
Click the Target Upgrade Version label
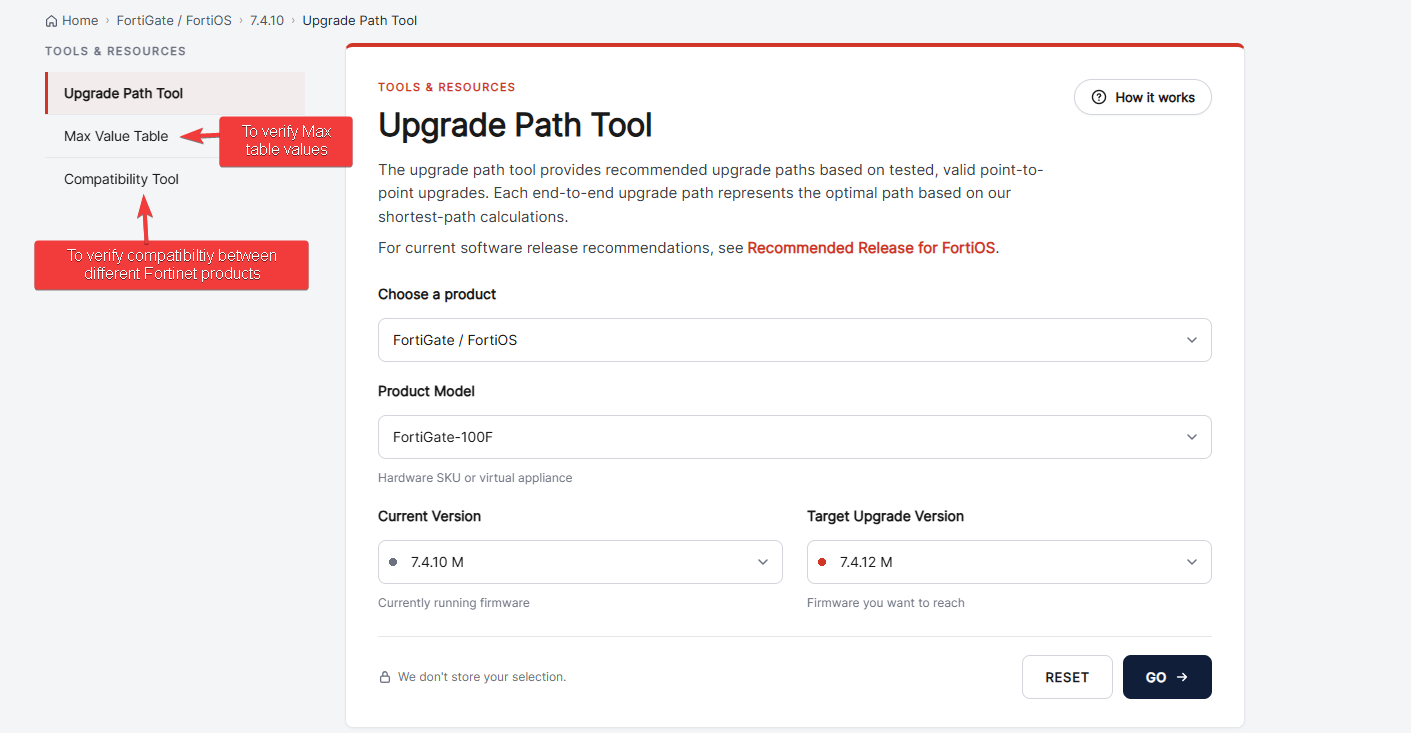[885, 516]
